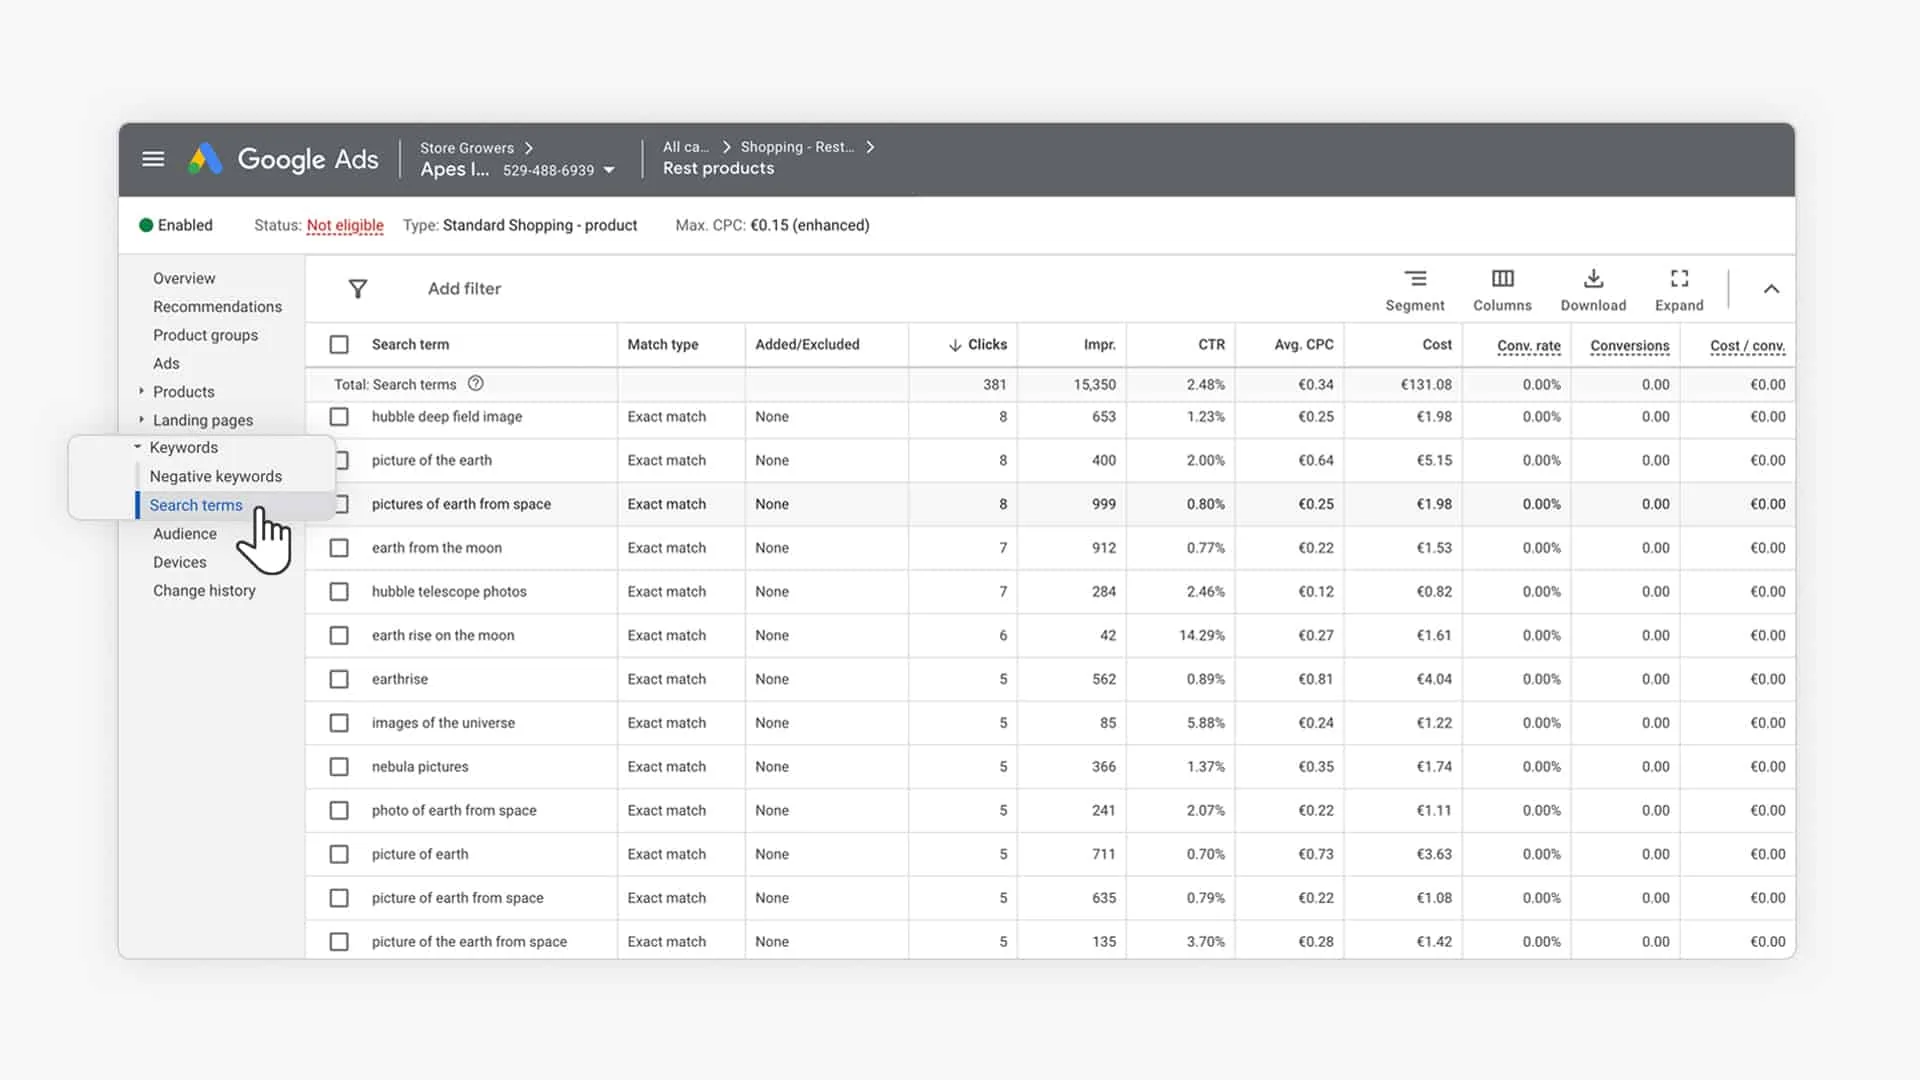The width and height of the screenshot is (1920, 1080).
Task: Open the Columns customization panel
Action: 1502,289
